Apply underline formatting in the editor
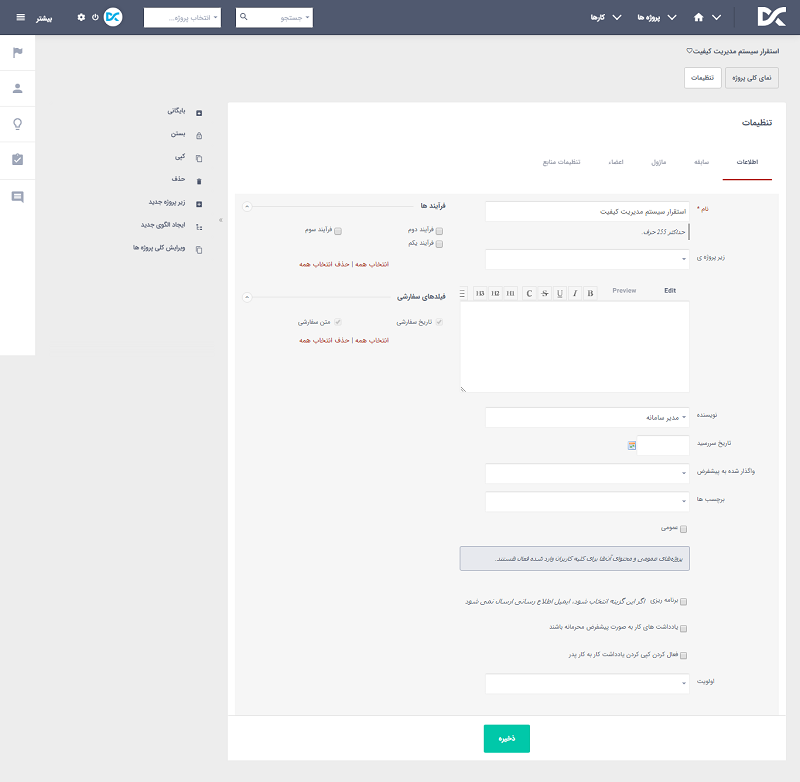The image size is (800, 782). (x=560, y=293)
